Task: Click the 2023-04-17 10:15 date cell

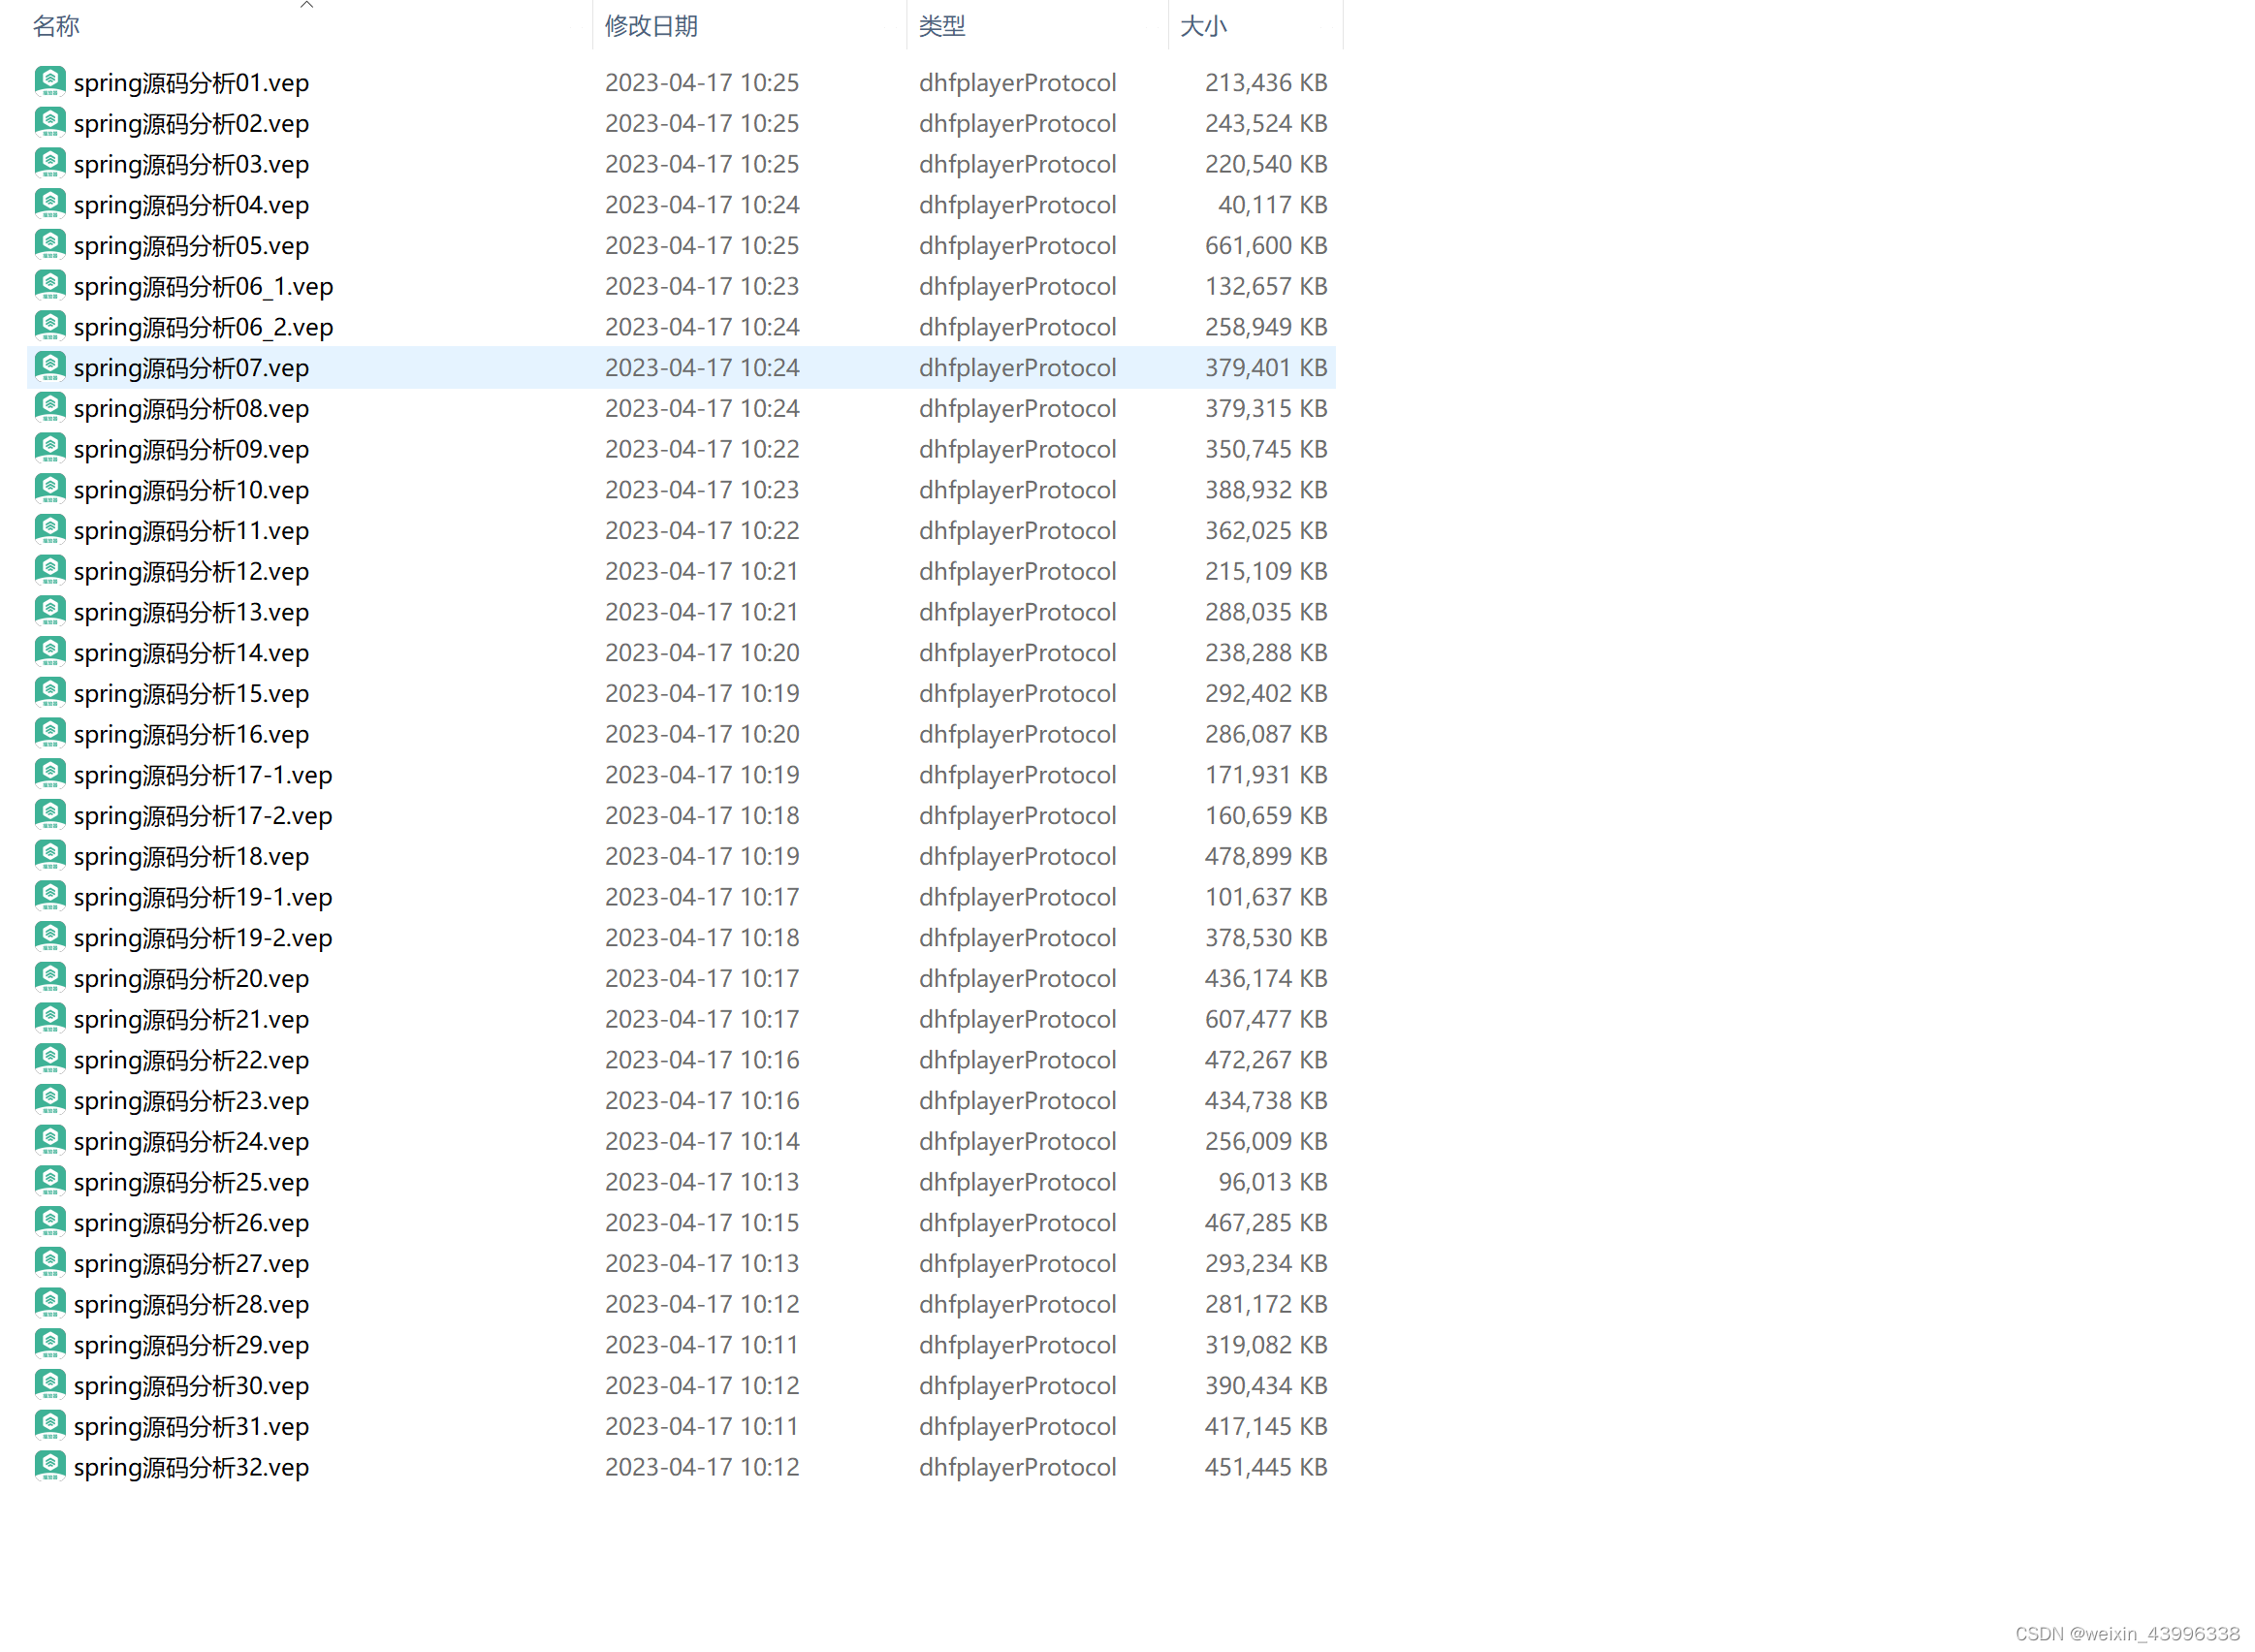Action: tap(703, 1223)
